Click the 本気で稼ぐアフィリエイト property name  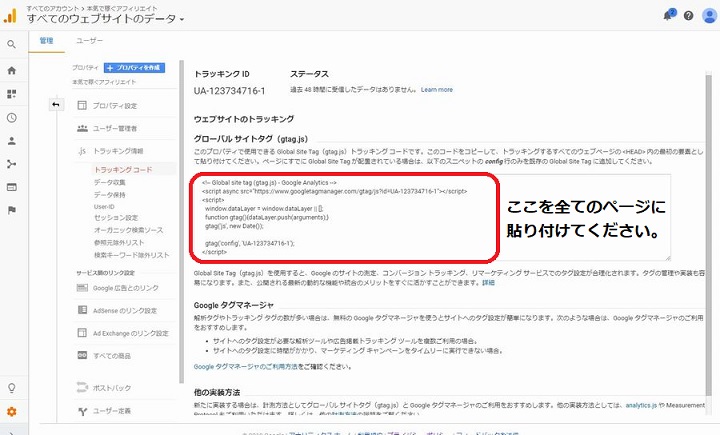(x=104, y=82)
